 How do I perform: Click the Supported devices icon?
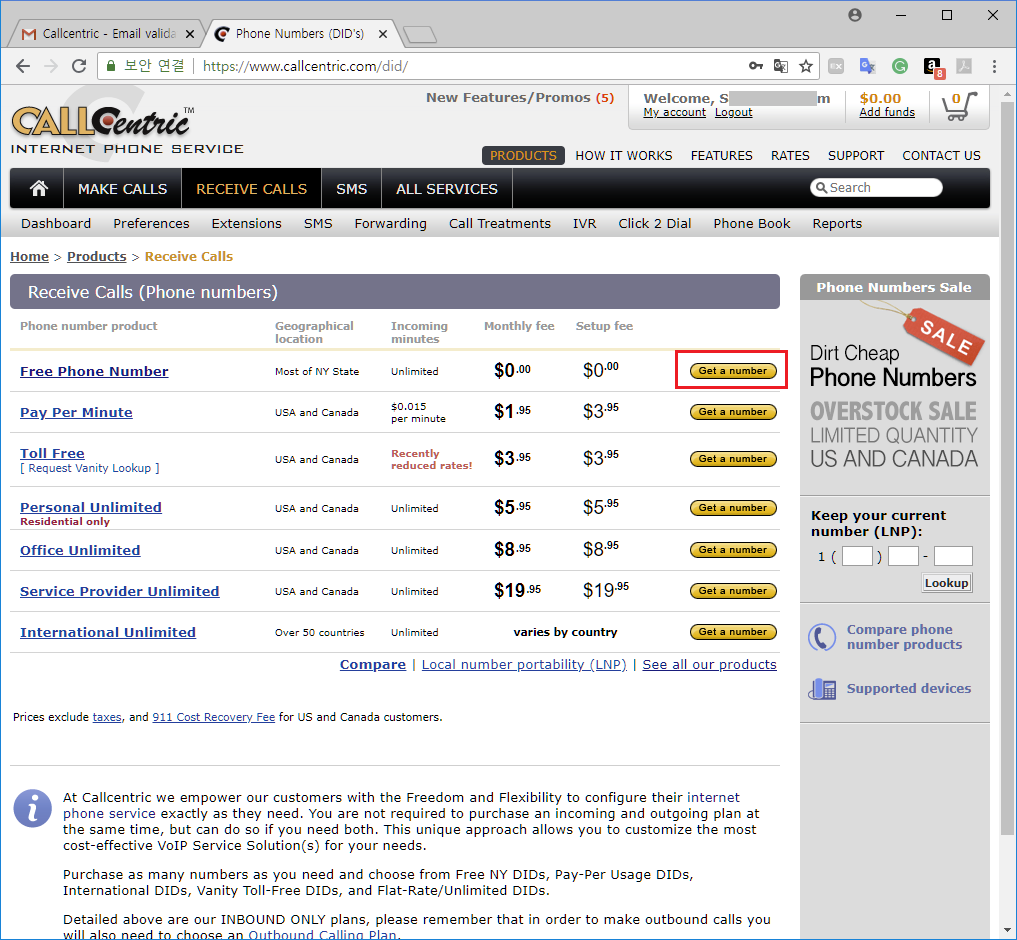click(821, 688)
